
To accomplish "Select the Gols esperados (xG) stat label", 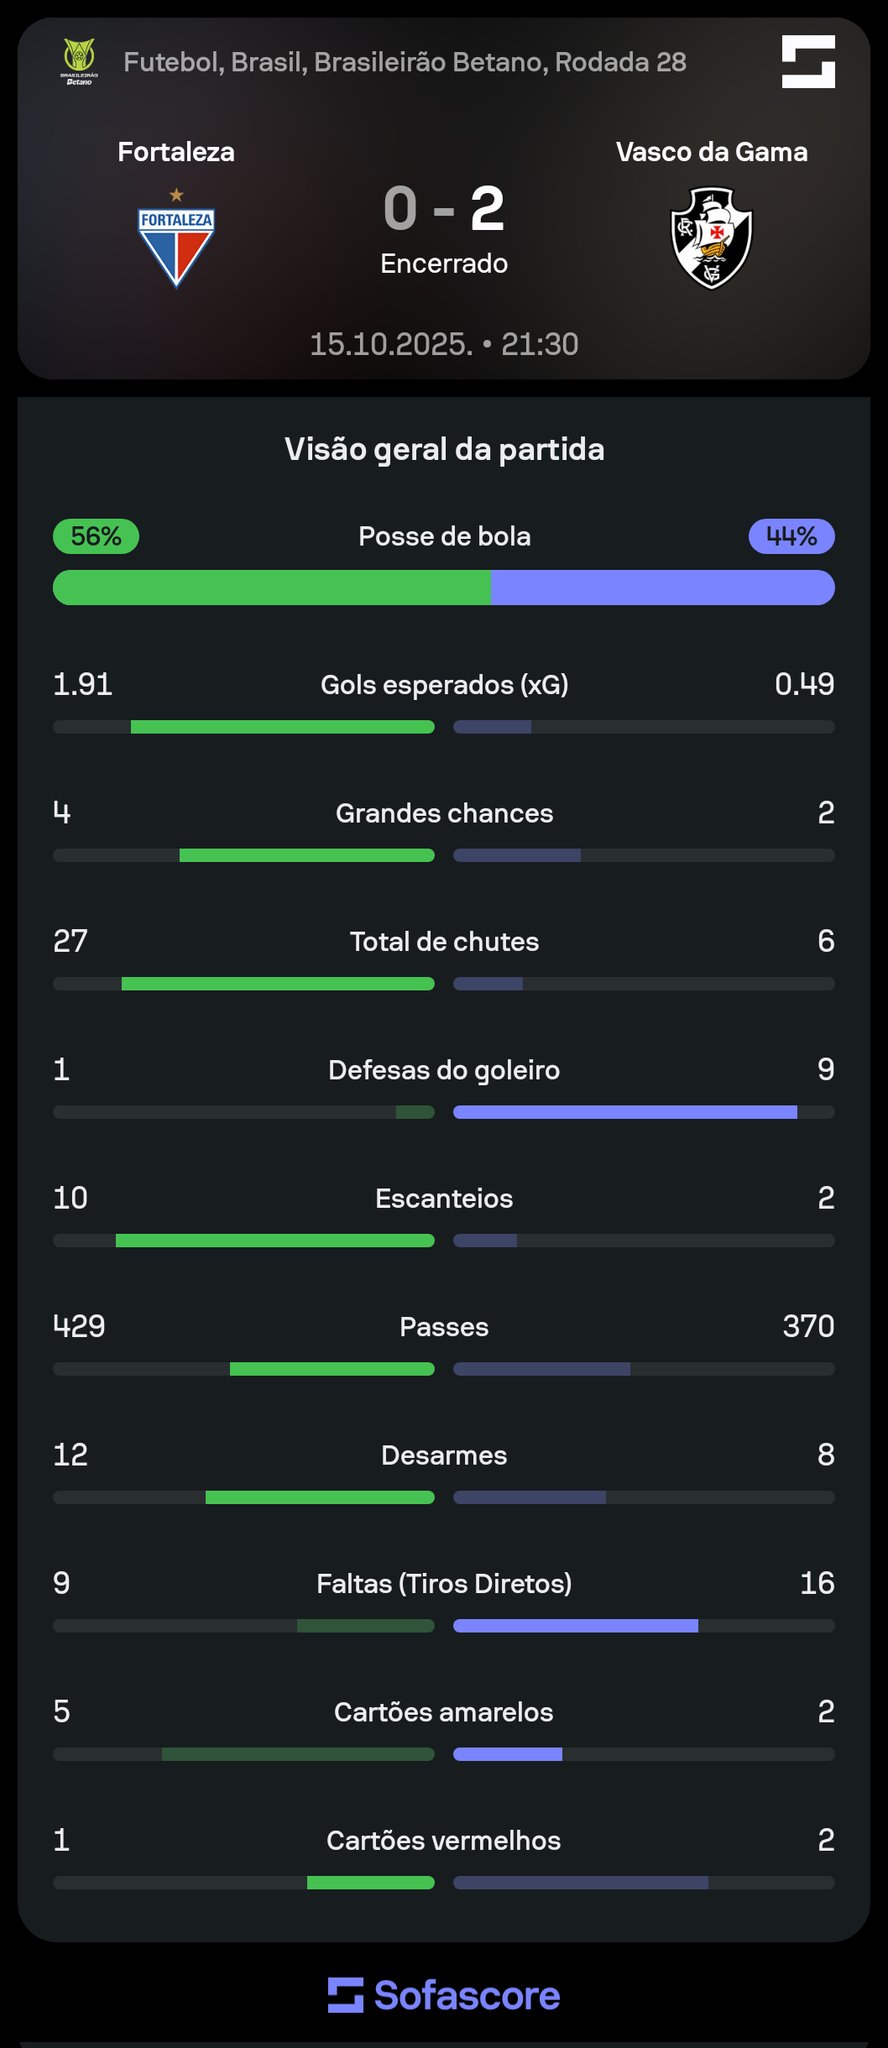I will click(444, 685).
